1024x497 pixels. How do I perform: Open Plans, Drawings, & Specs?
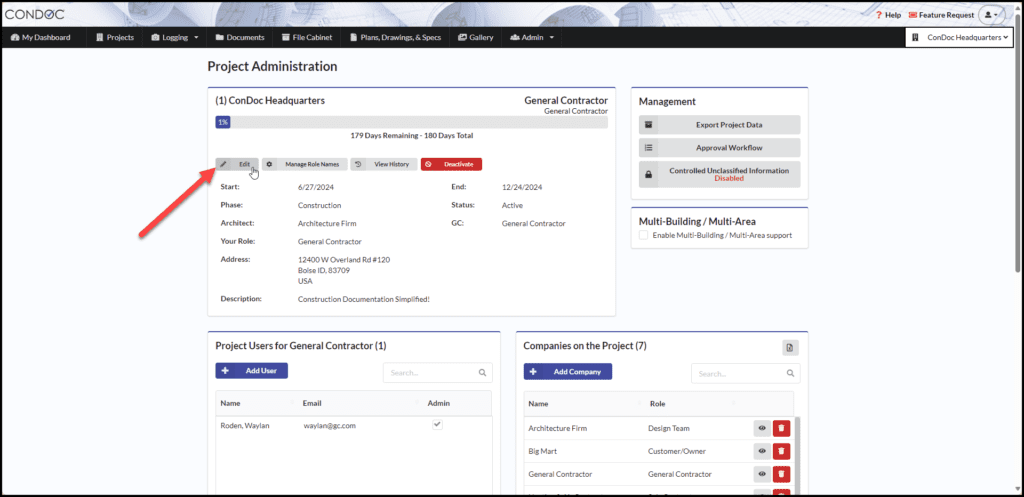pos(395,37)
